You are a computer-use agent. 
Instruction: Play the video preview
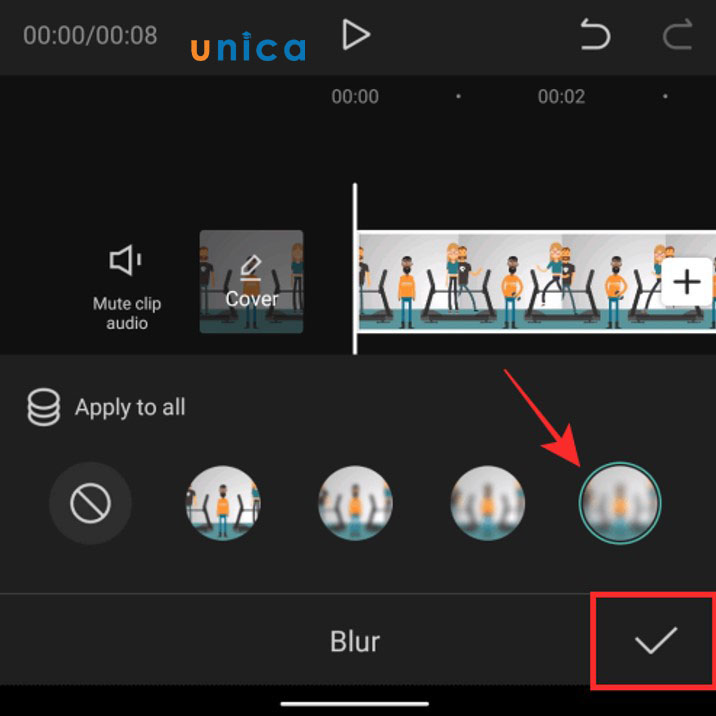coord(356,35)
